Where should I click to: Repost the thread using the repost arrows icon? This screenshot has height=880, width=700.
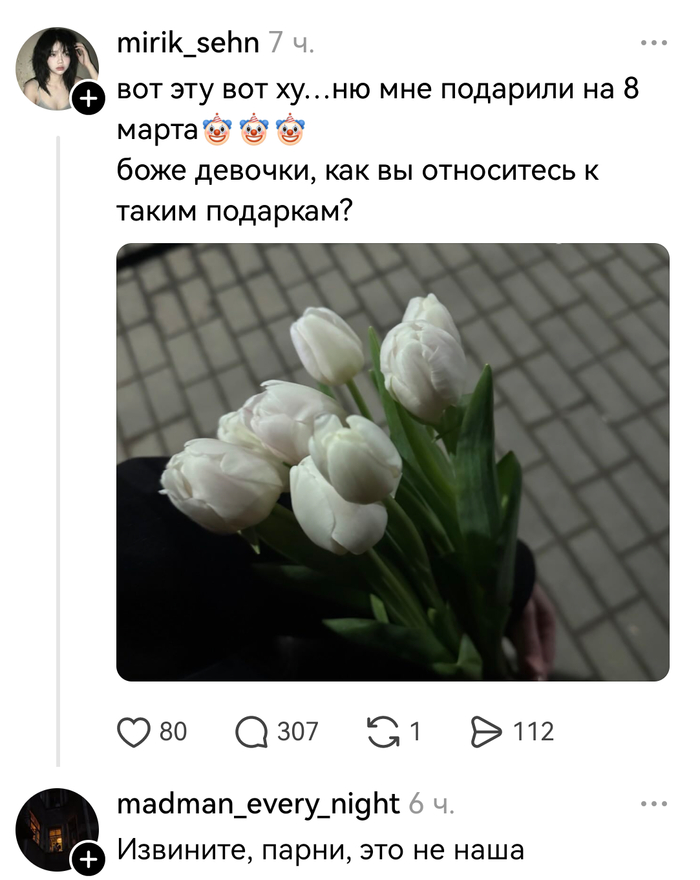pyautogui.click(x=383, y=732)
